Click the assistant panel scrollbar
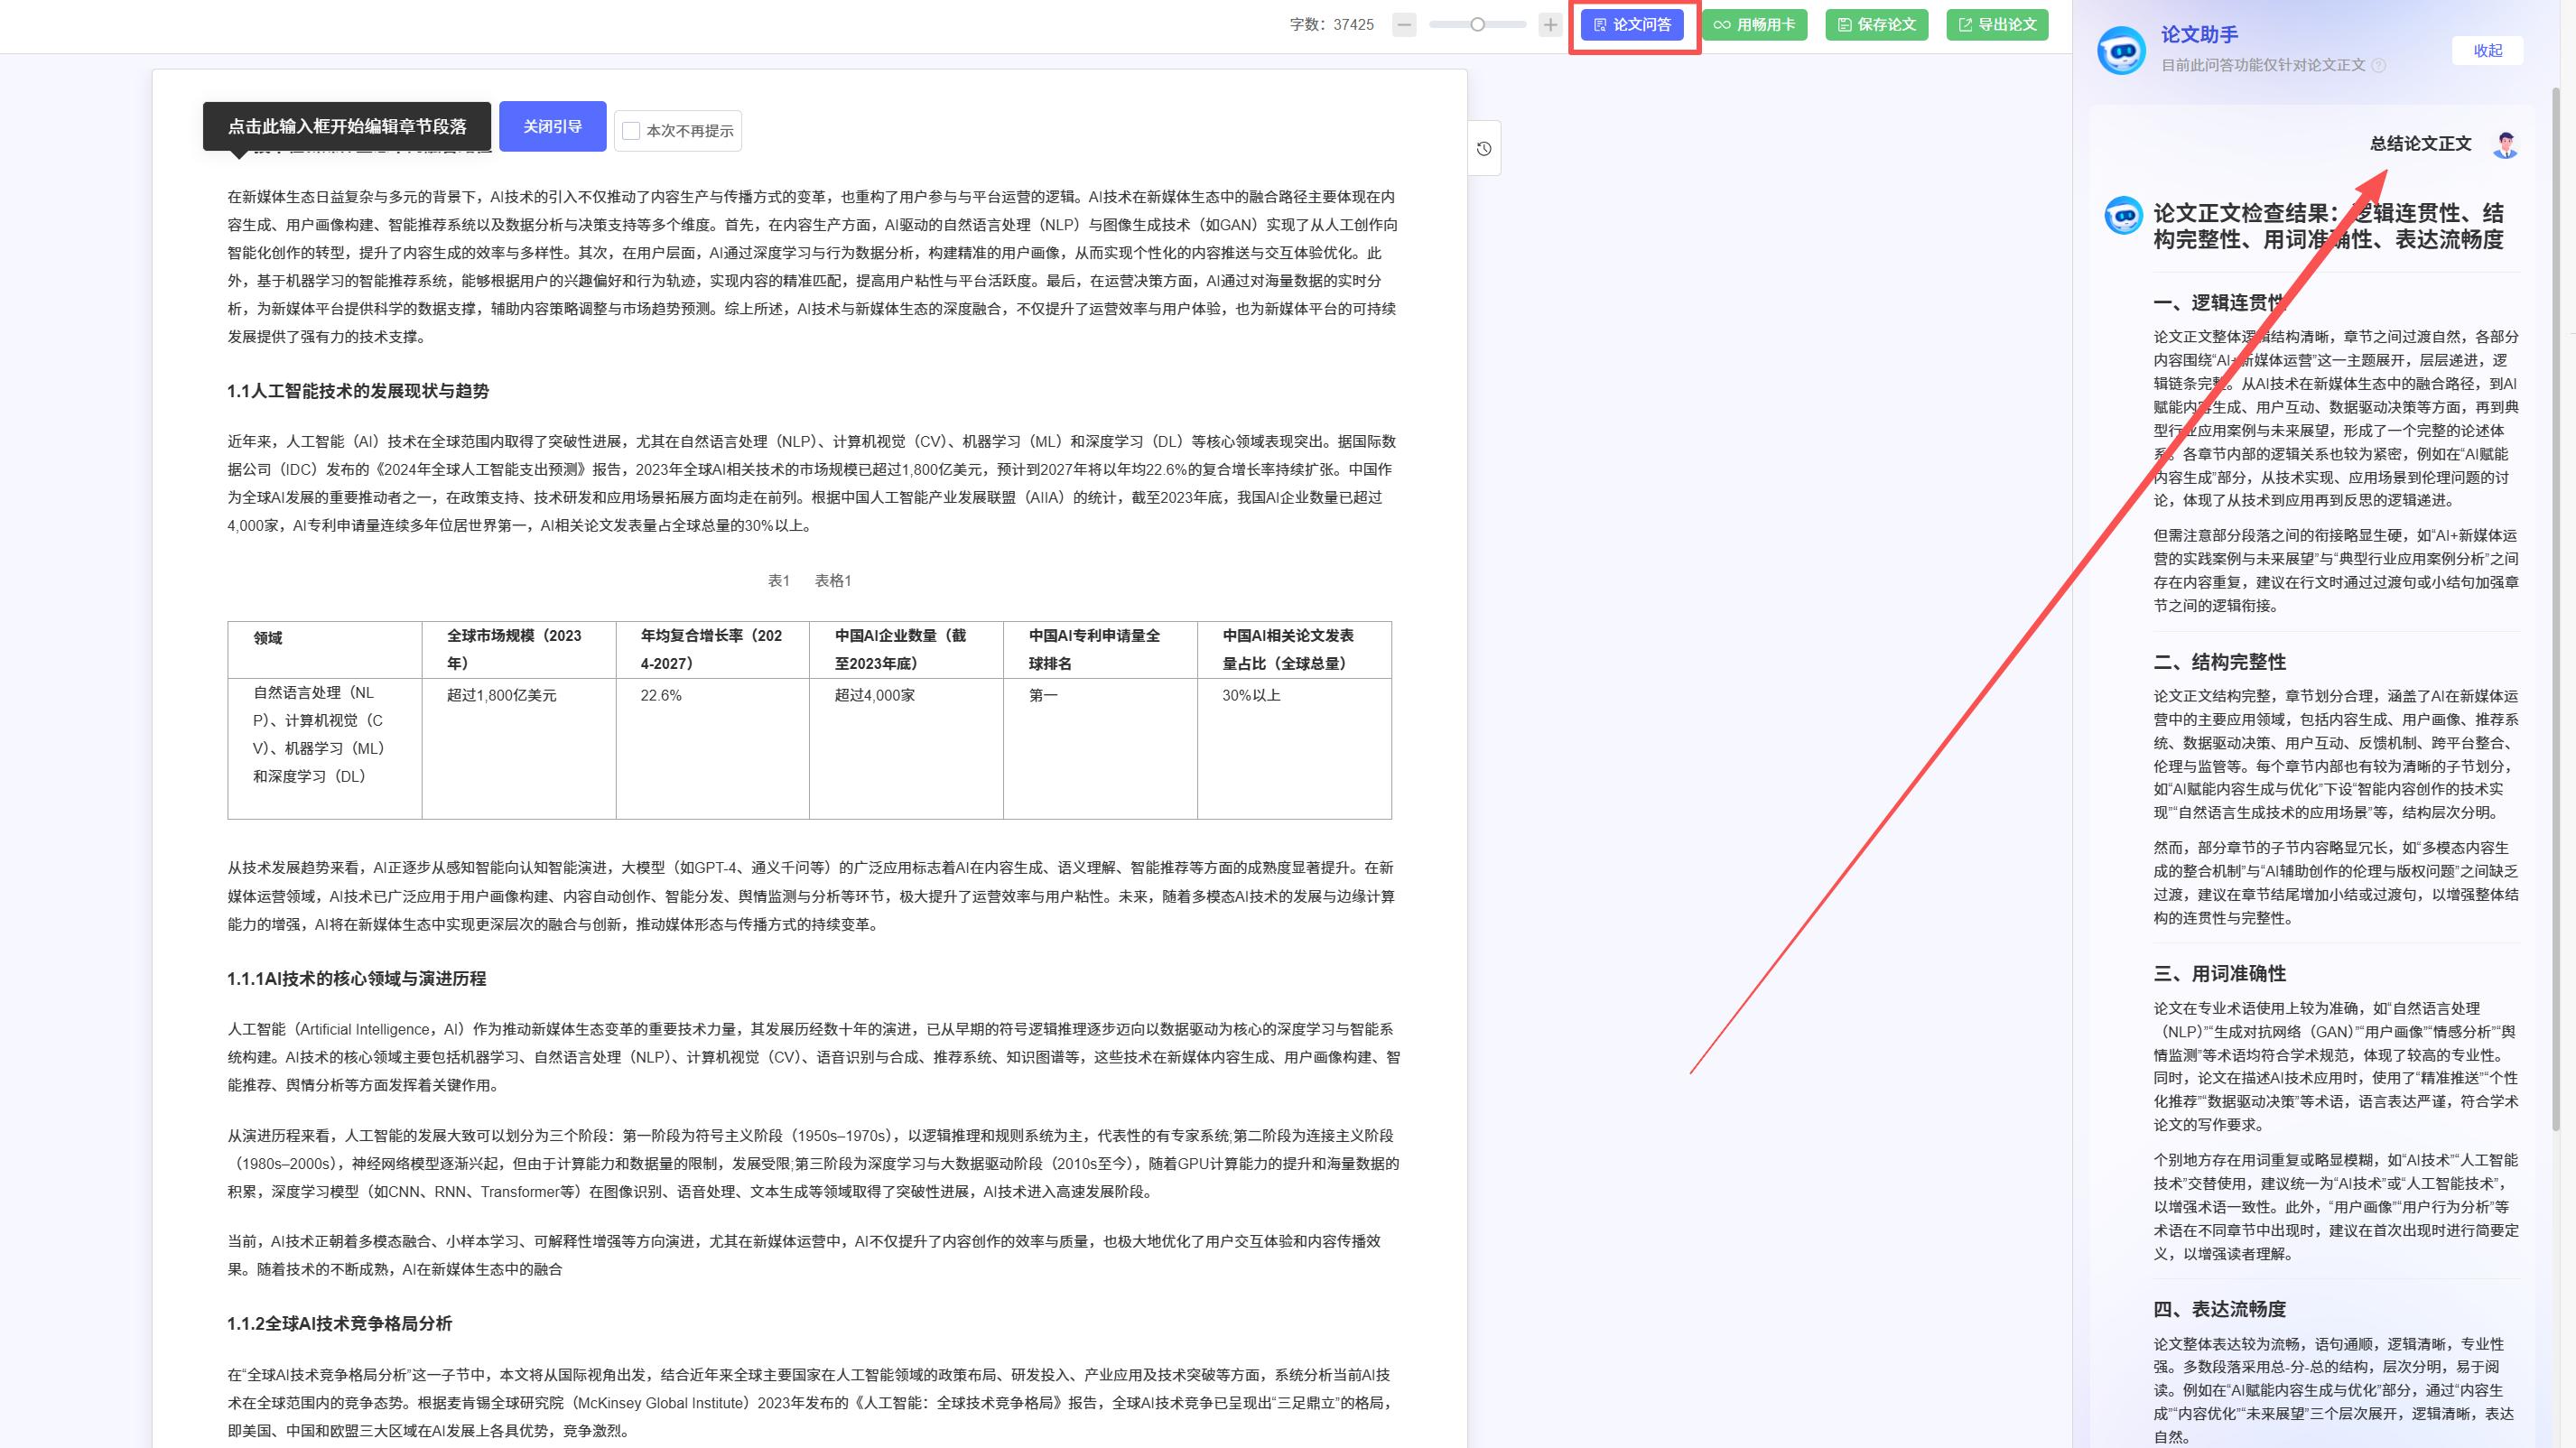 coord(2556,600)
